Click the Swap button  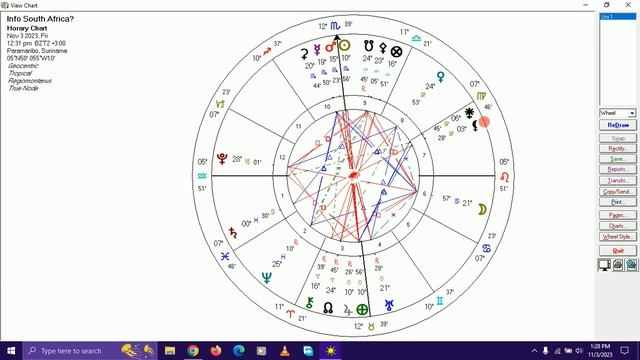(x=618, y=138)
